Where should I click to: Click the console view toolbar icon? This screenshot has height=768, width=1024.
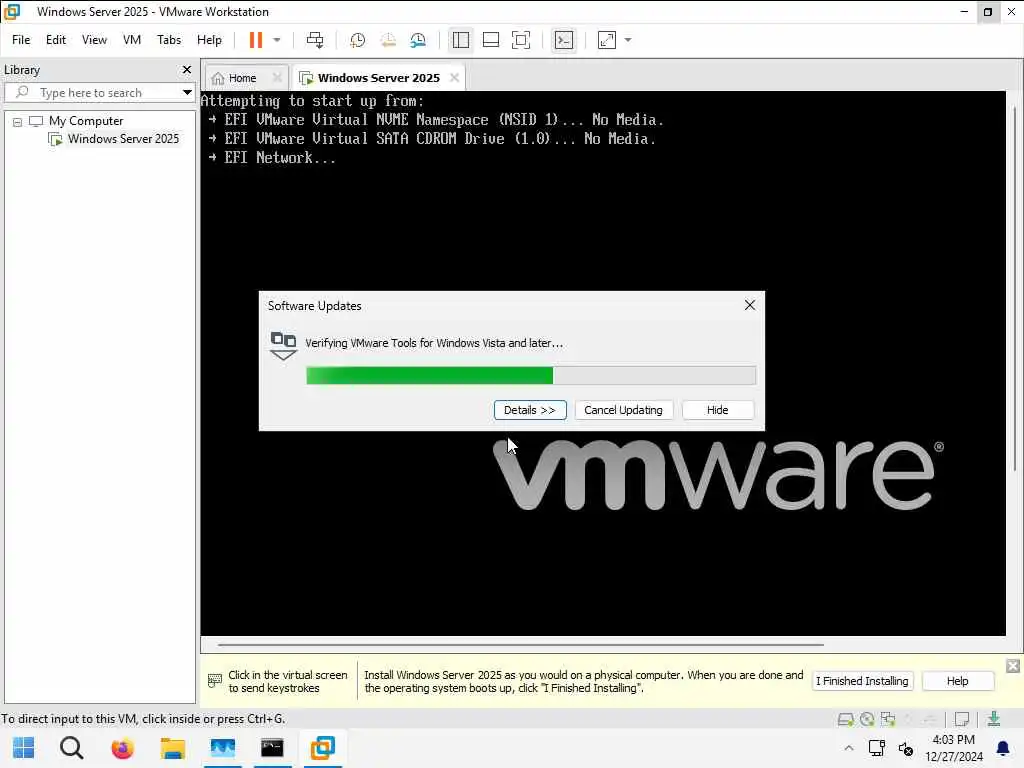pos(564,40)
